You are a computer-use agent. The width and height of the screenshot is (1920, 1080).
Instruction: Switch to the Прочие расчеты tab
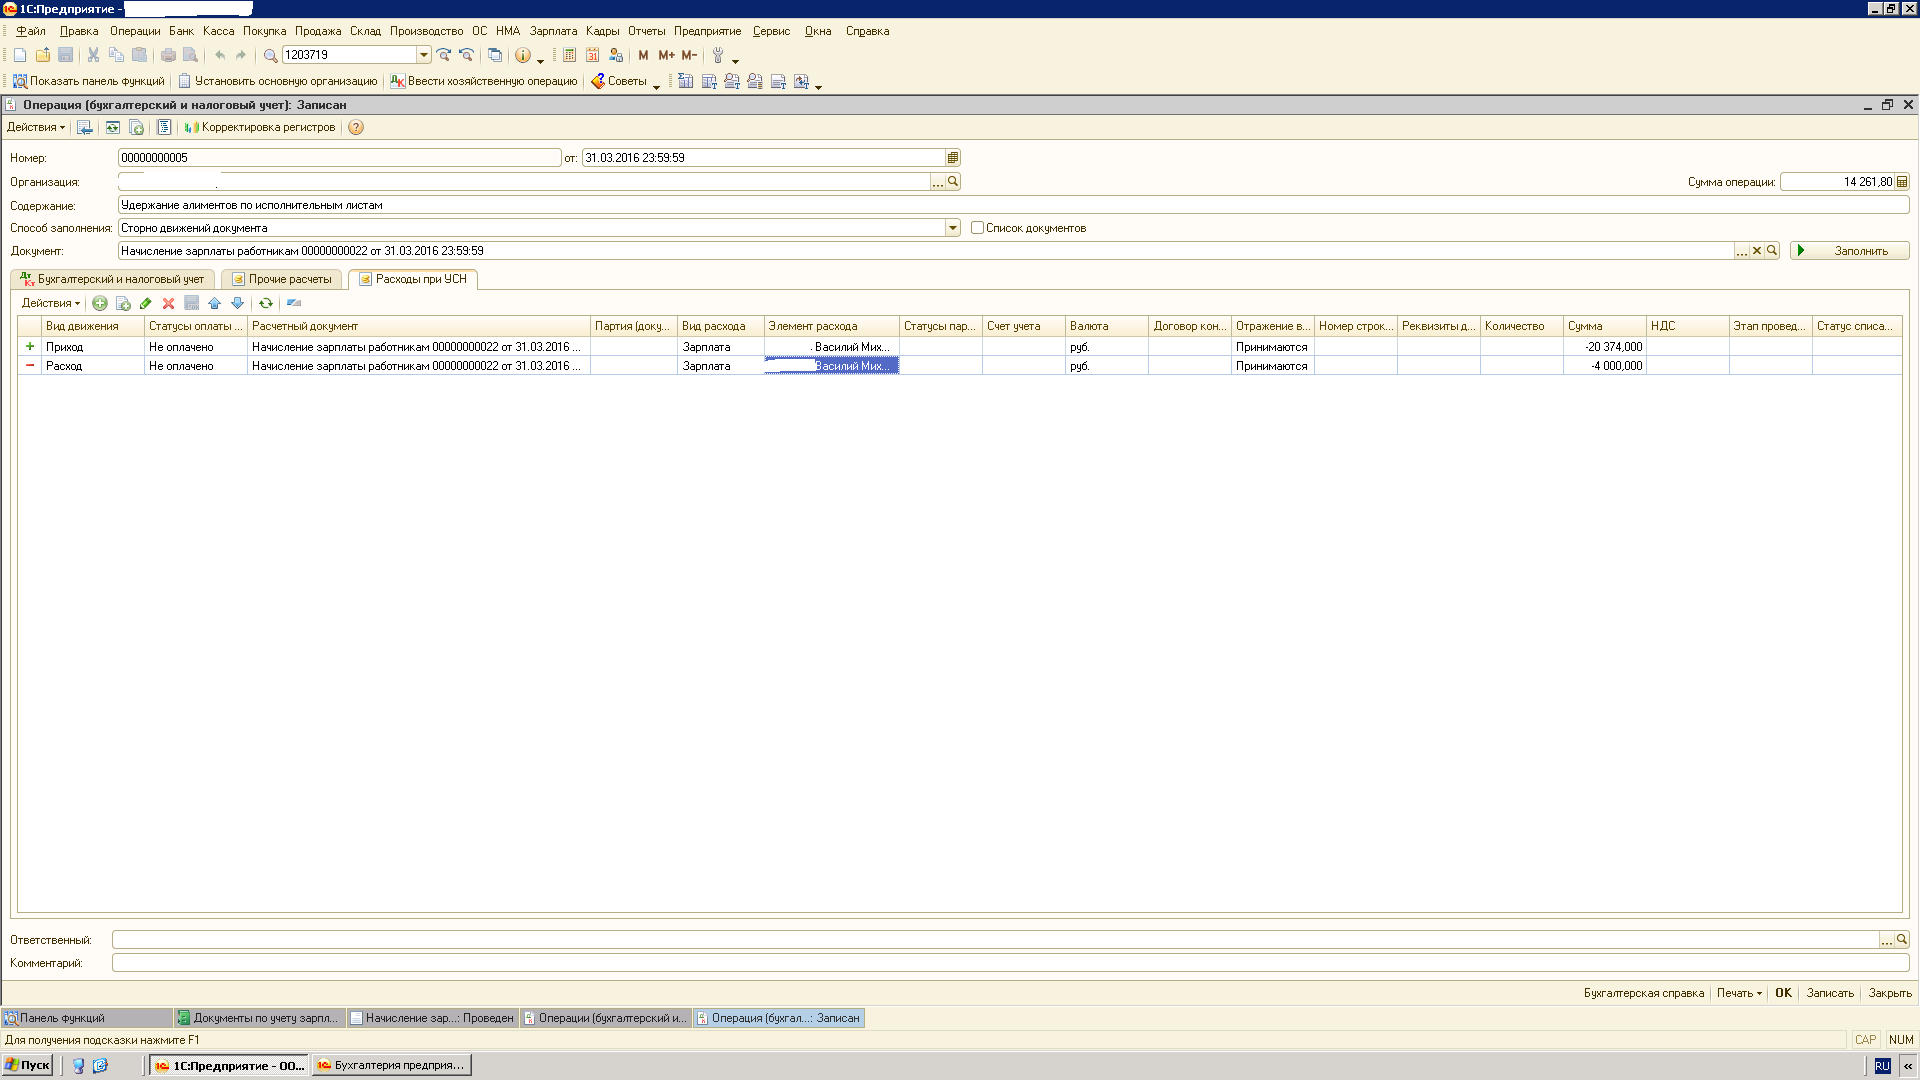(x=282, y=279)
